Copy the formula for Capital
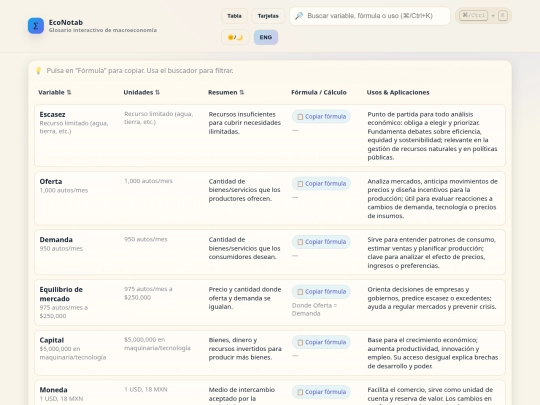The image size is (540, 405). tap(321, 342)
